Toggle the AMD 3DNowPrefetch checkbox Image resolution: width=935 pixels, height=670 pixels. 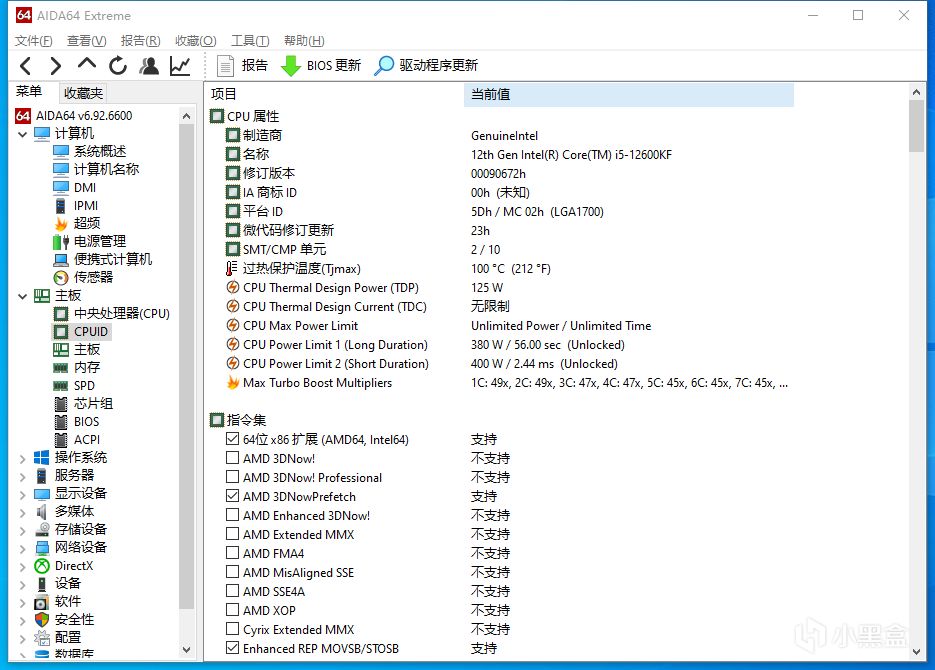(233, 496)
